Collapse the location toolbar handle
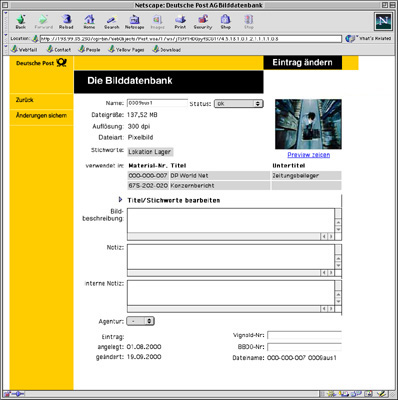Screen dimensions: 398x400 [6, 38]
